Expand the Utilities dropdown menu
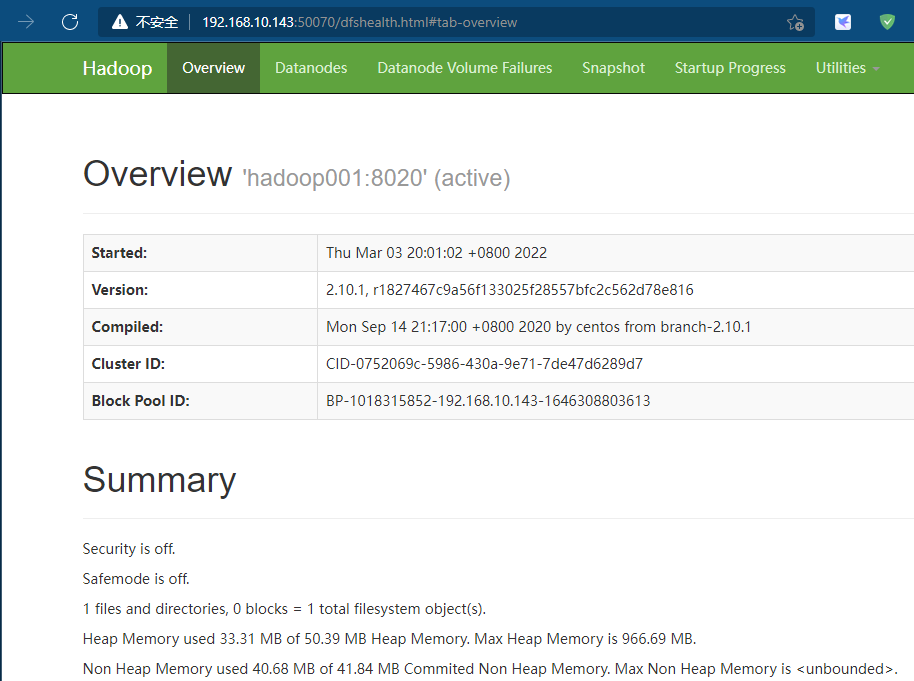 point(847,68)
